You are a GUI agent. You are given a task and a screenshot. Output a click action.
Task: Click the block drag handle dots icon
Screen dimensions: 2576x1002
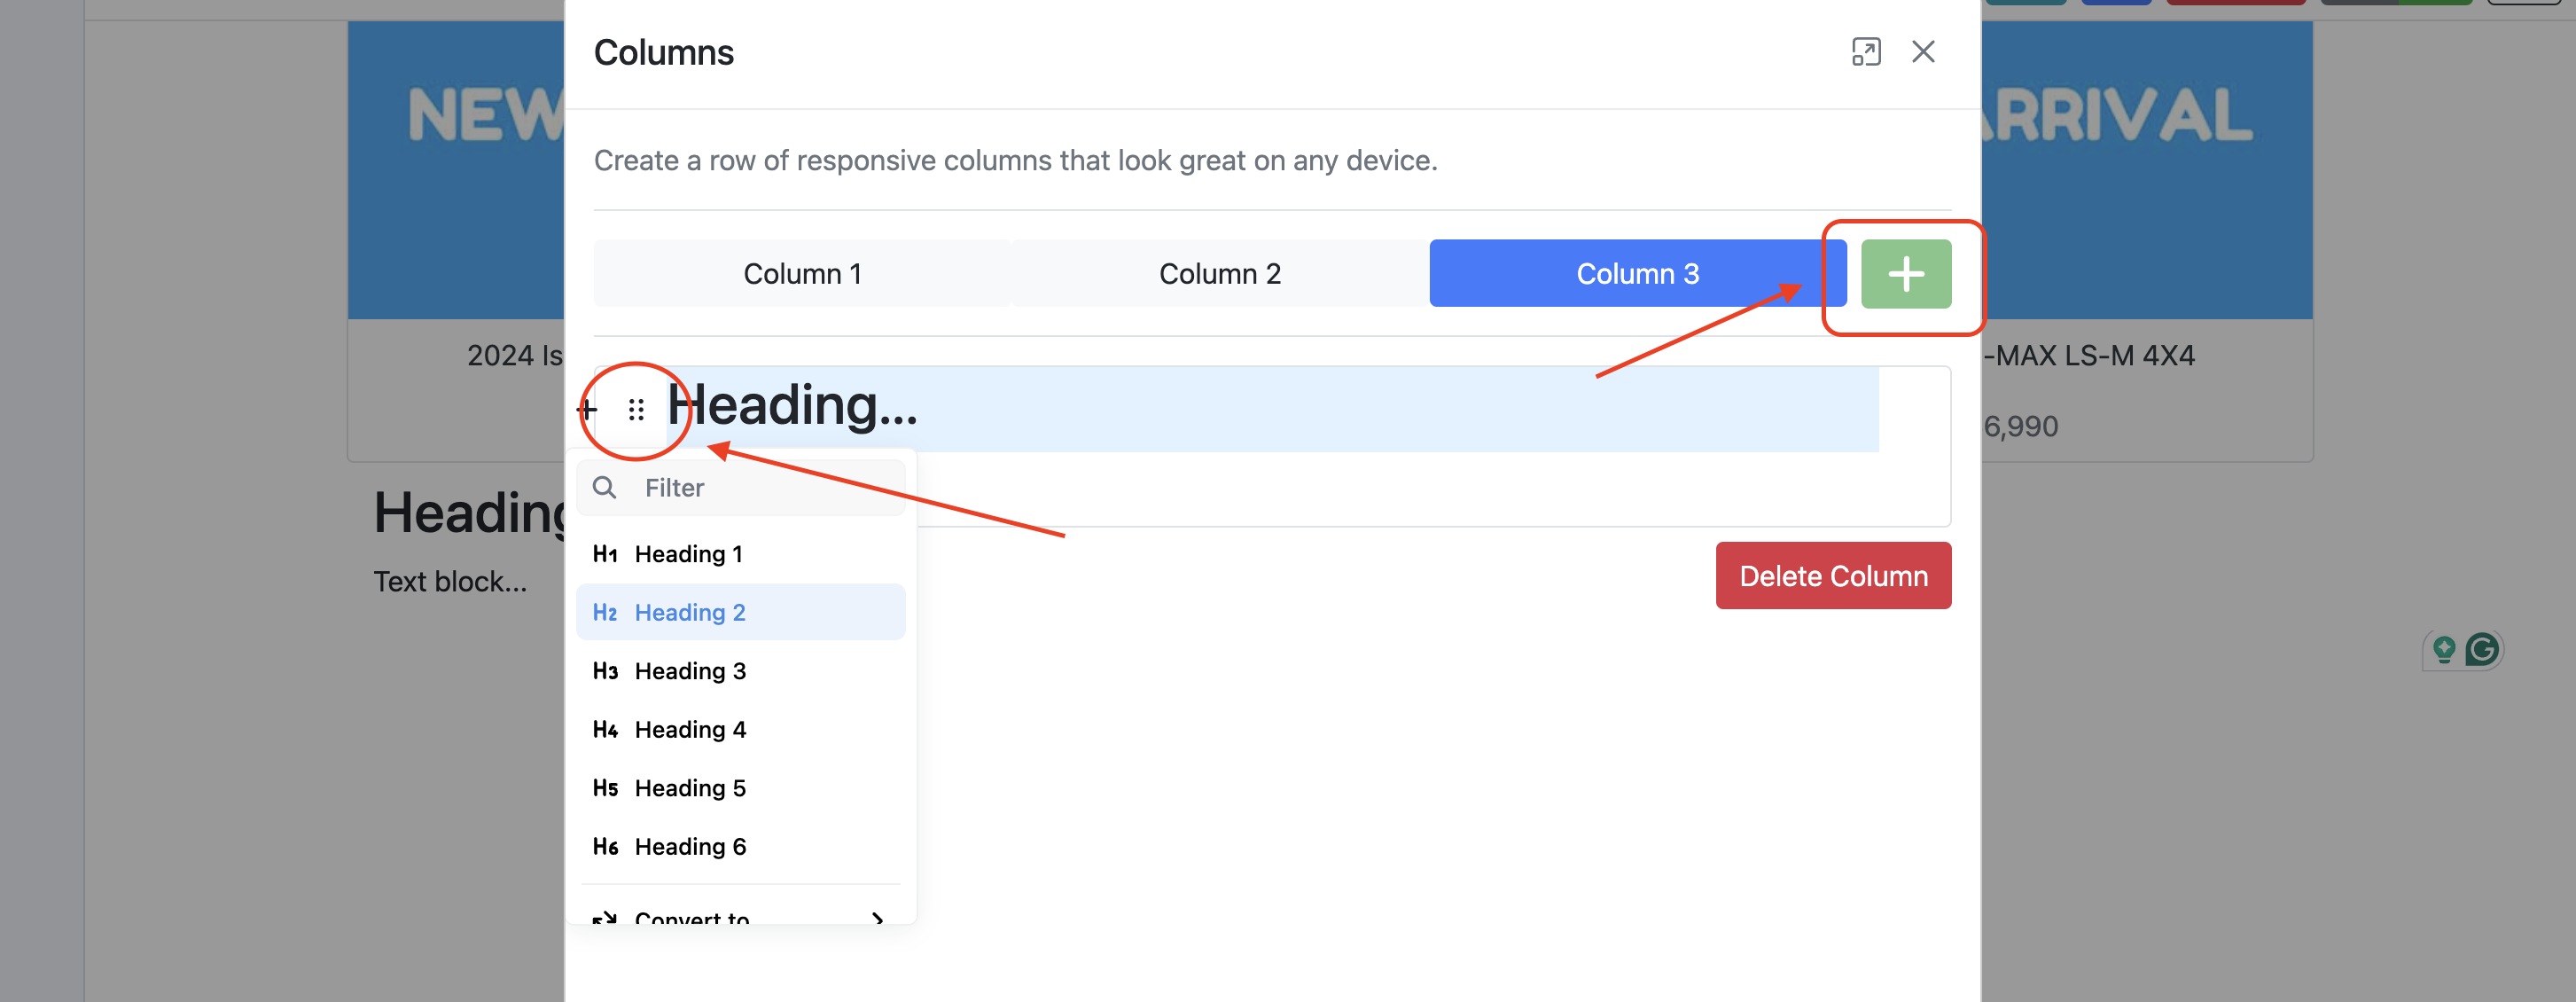(636, 409)
